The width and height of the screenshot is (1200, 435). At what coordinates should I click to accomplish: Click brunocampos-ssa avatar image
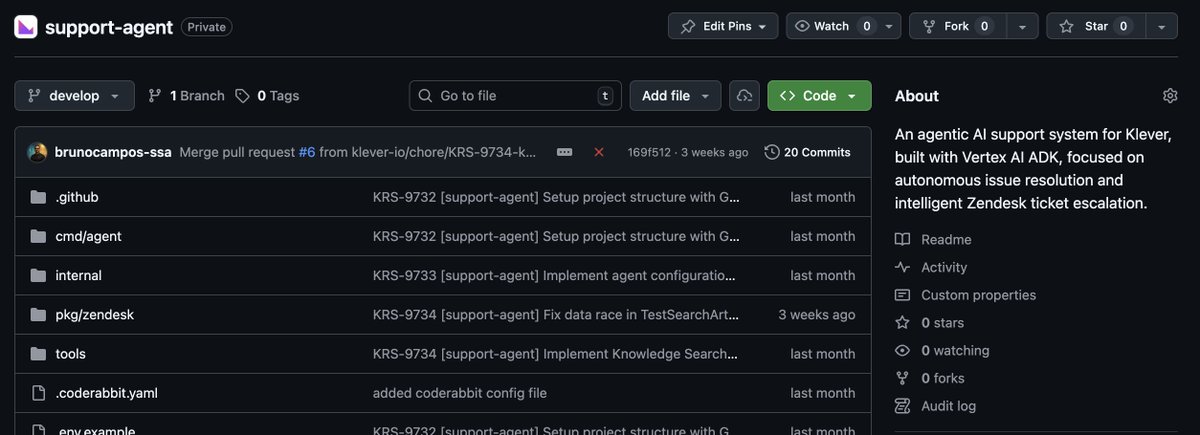click(x=37, y=152)
